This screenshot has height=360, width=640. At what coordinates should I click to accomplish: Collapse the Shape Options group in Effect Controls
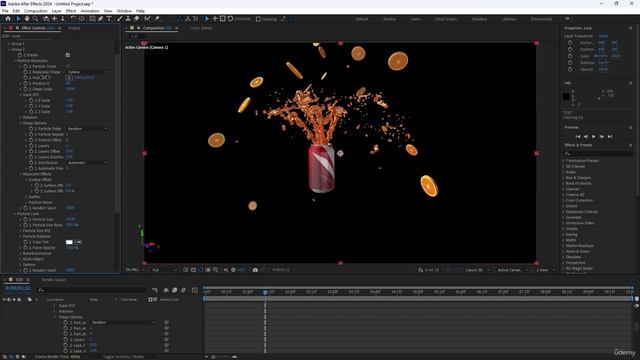(x=21, y=123)
